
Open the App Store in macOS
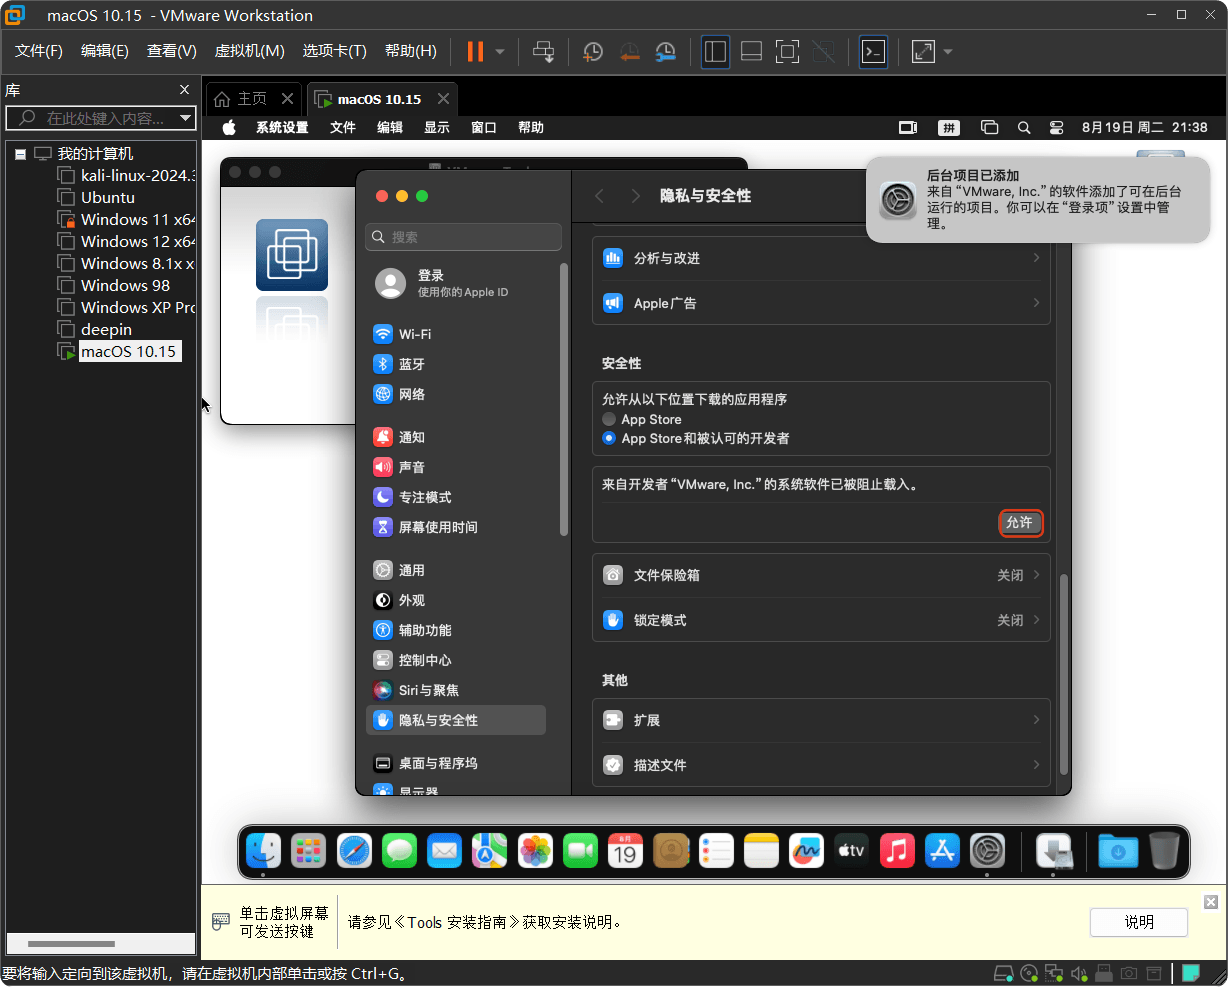[x=941, y=851]
